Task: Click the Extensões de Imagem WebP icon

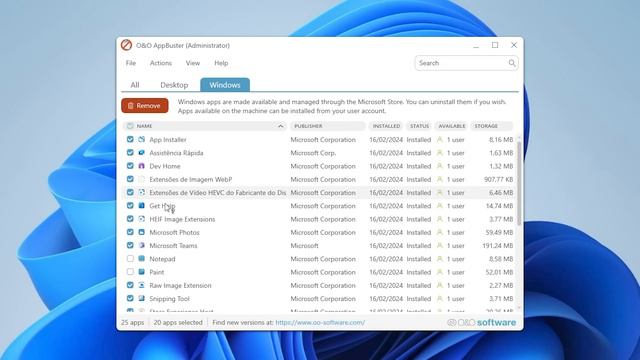Action: point(142,179)
